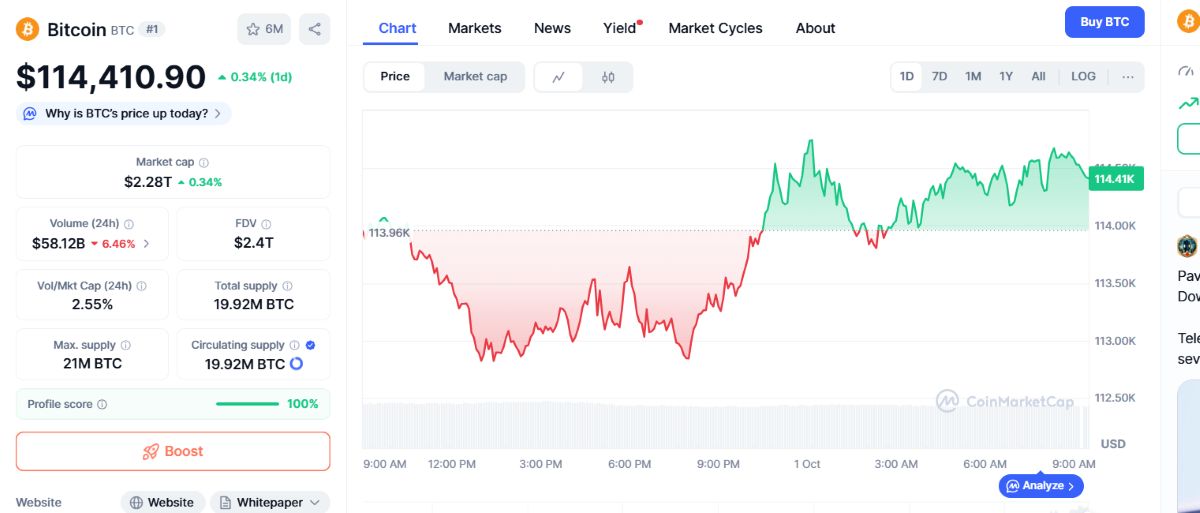Click the rocket icon in Boost button
Image resolution: width=1200 pixels, height=513 pixels.
[151, 452]
